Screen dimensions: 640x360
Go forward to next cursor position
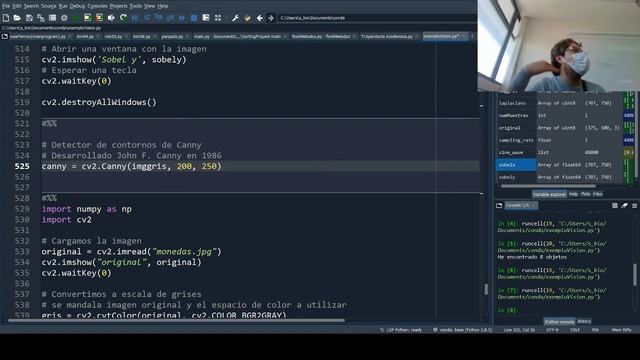point(271,18)
